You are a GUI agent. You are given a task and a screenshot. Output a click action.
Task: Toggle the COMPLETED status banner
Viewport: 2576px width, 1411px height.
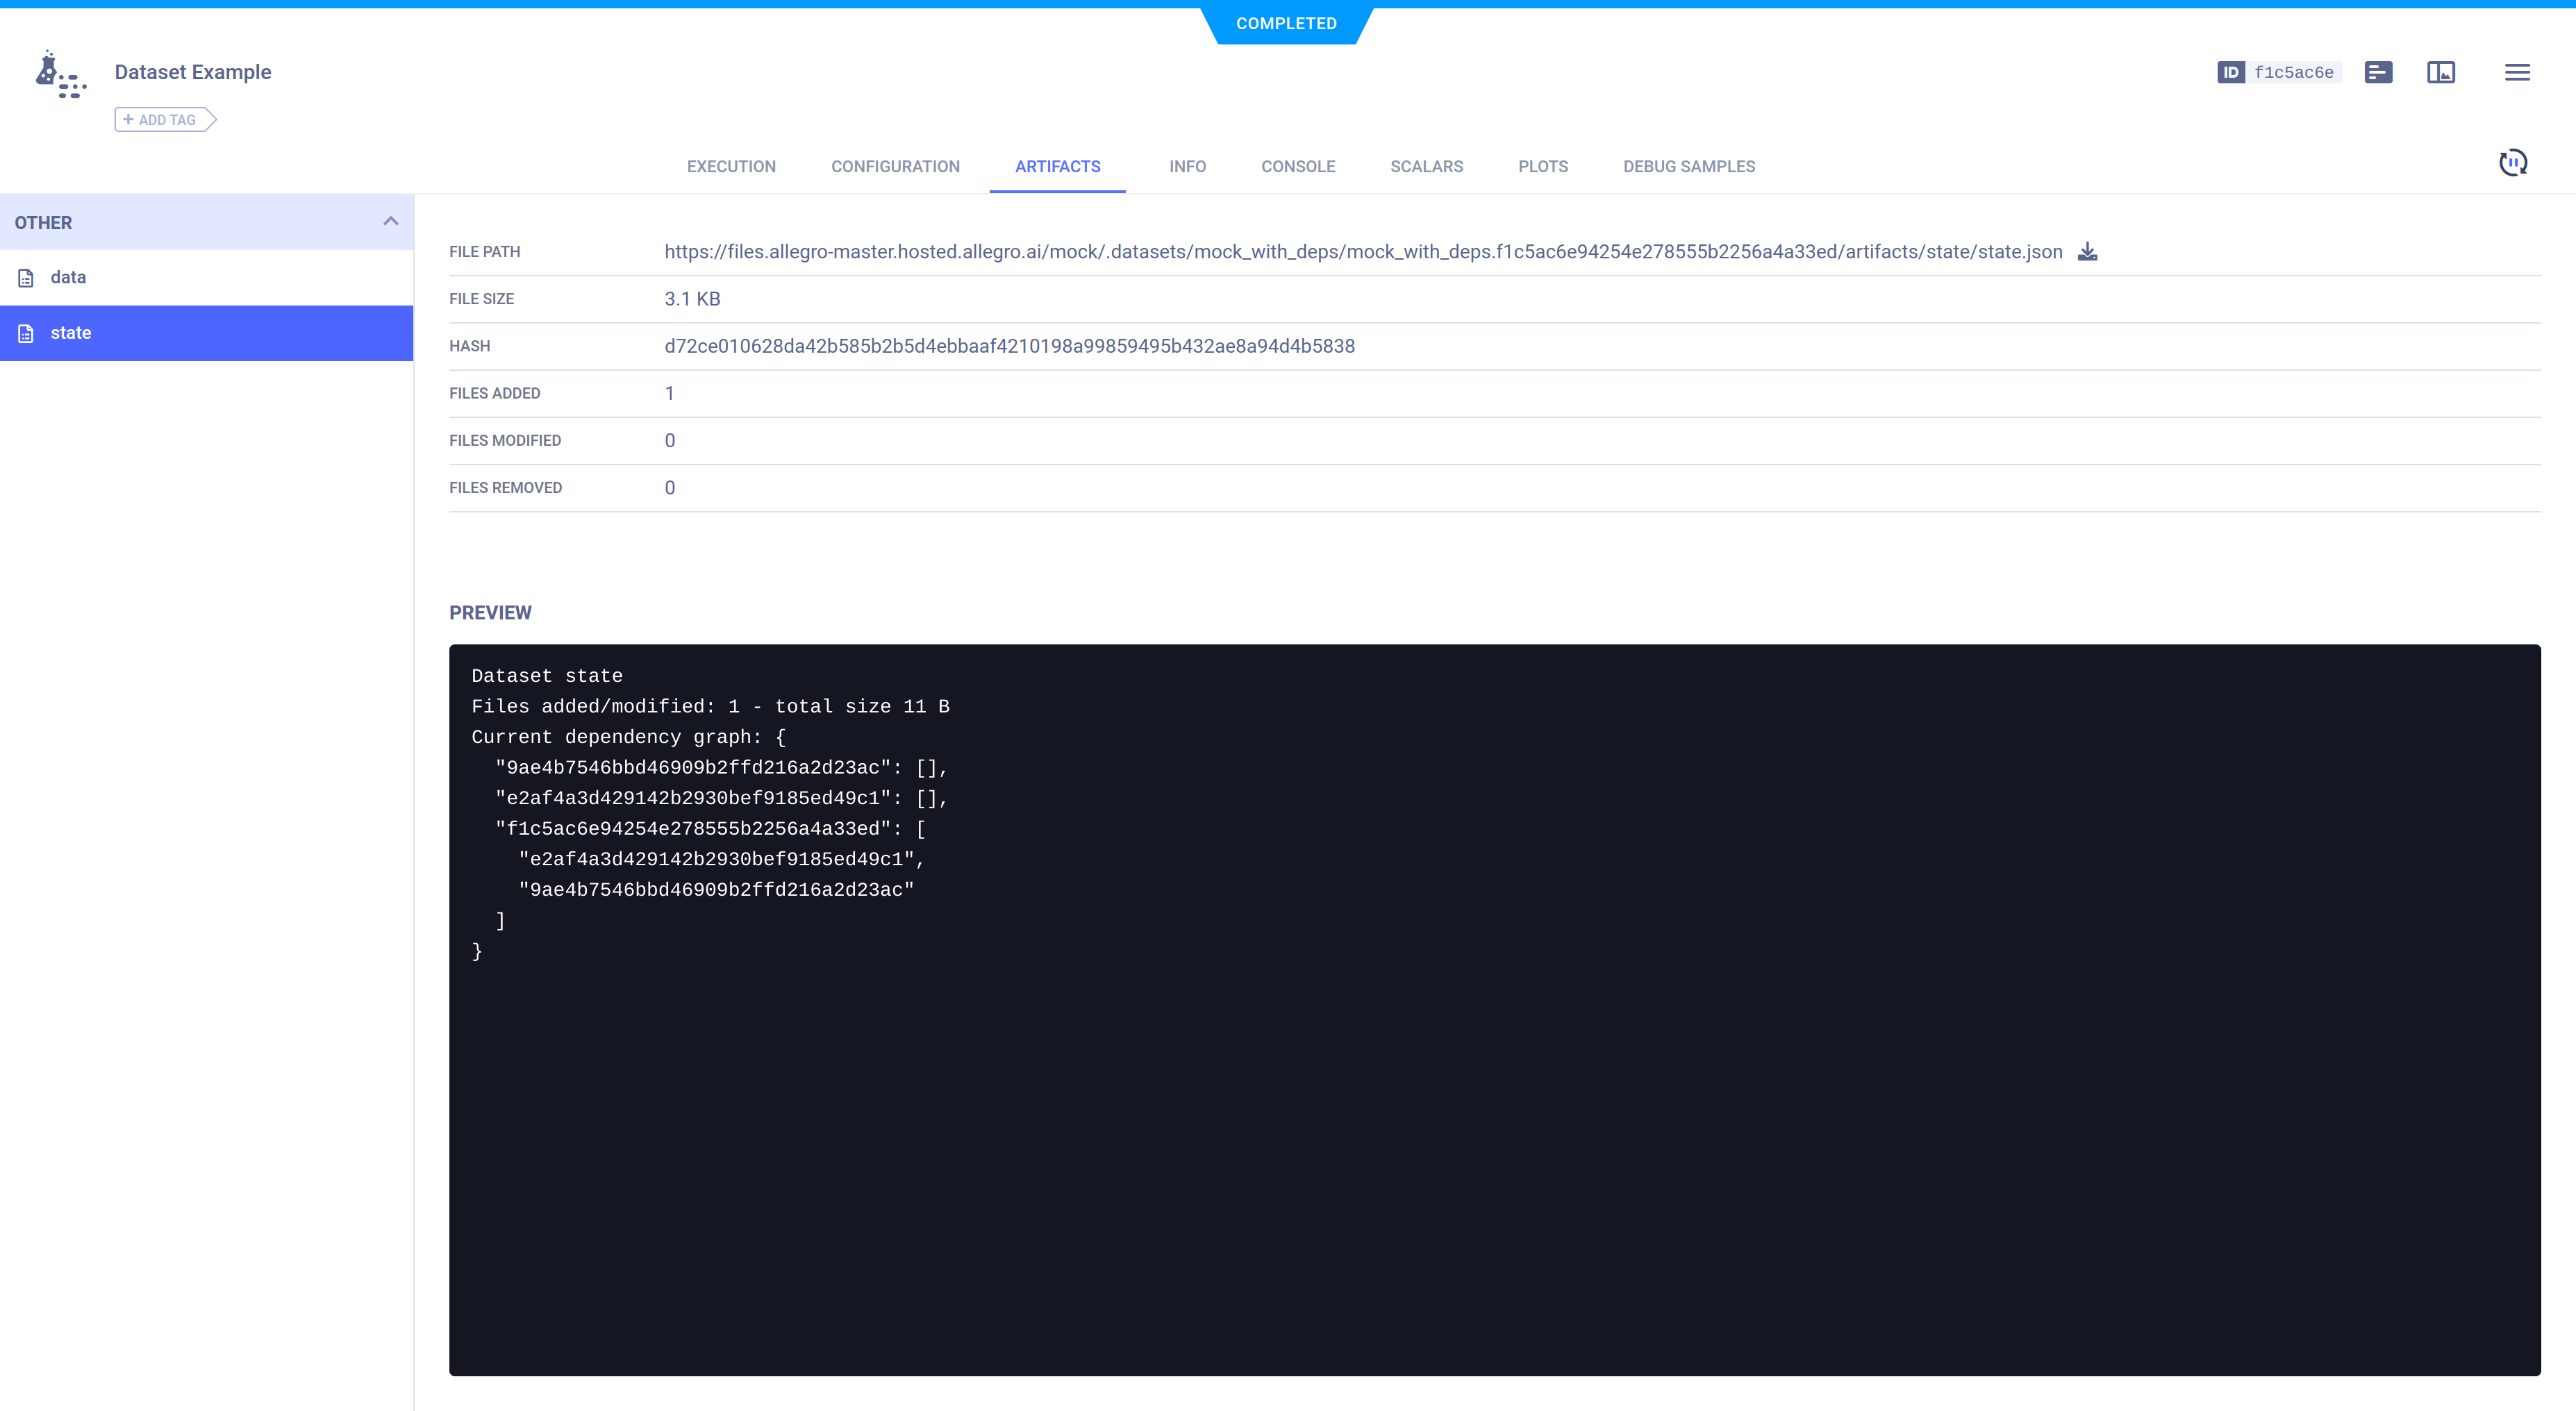pyautogui.click(x=1286, y=22)
